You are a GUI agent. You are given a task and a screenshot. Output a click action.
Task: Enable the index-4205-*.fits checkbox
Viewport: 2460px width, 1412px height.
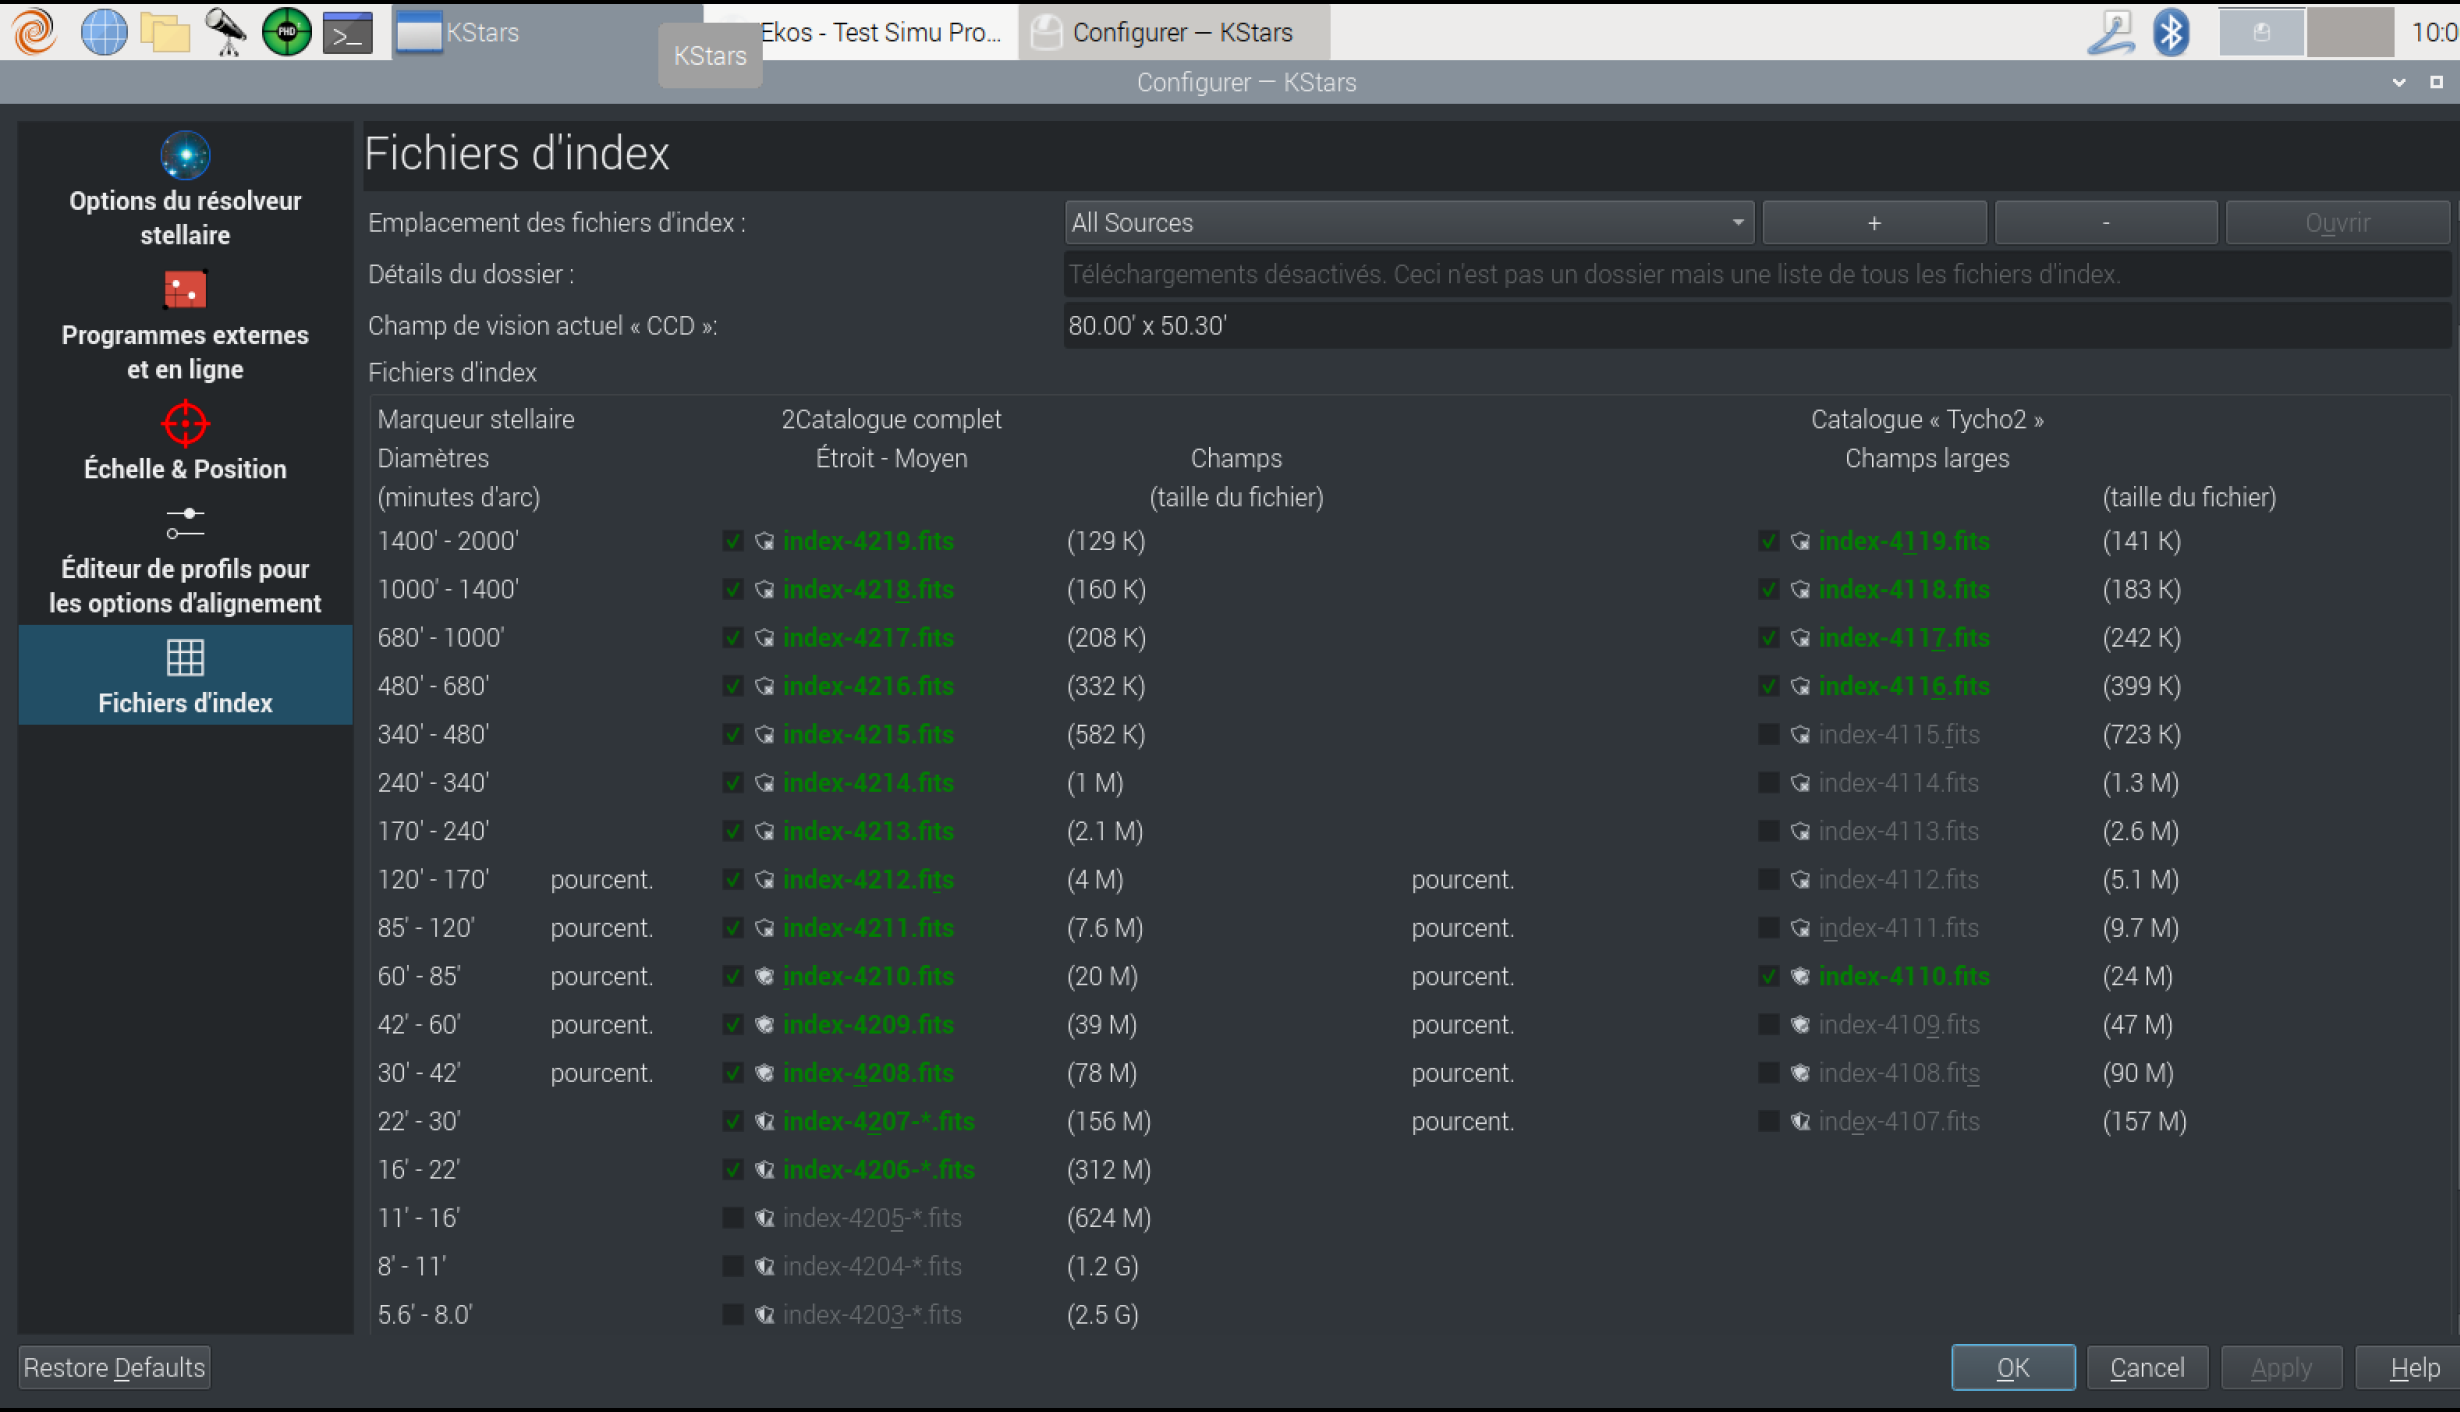pos(733,1218)
